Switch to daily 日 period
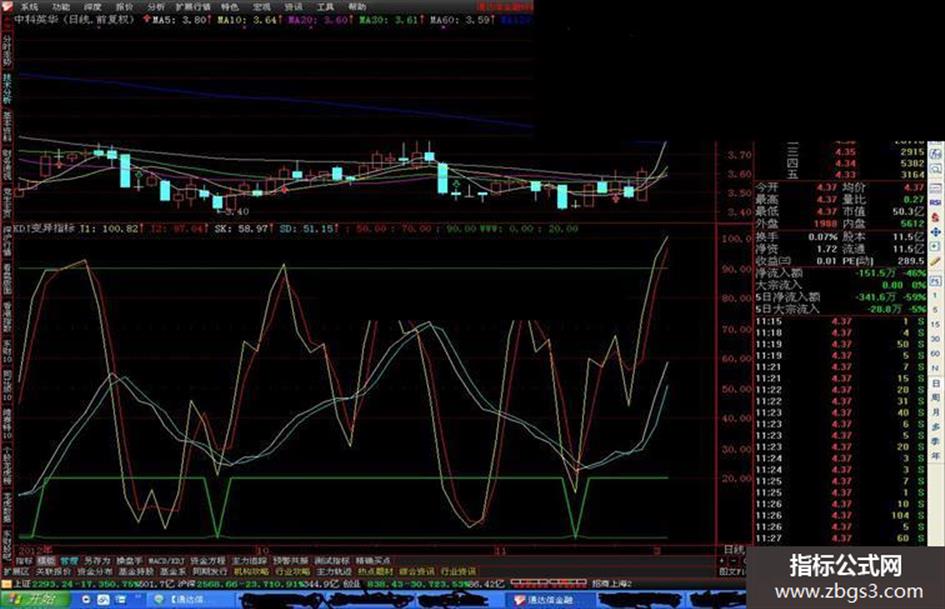Screen dimensions: 945x609 pyautogui.click(x=935, y=383)
